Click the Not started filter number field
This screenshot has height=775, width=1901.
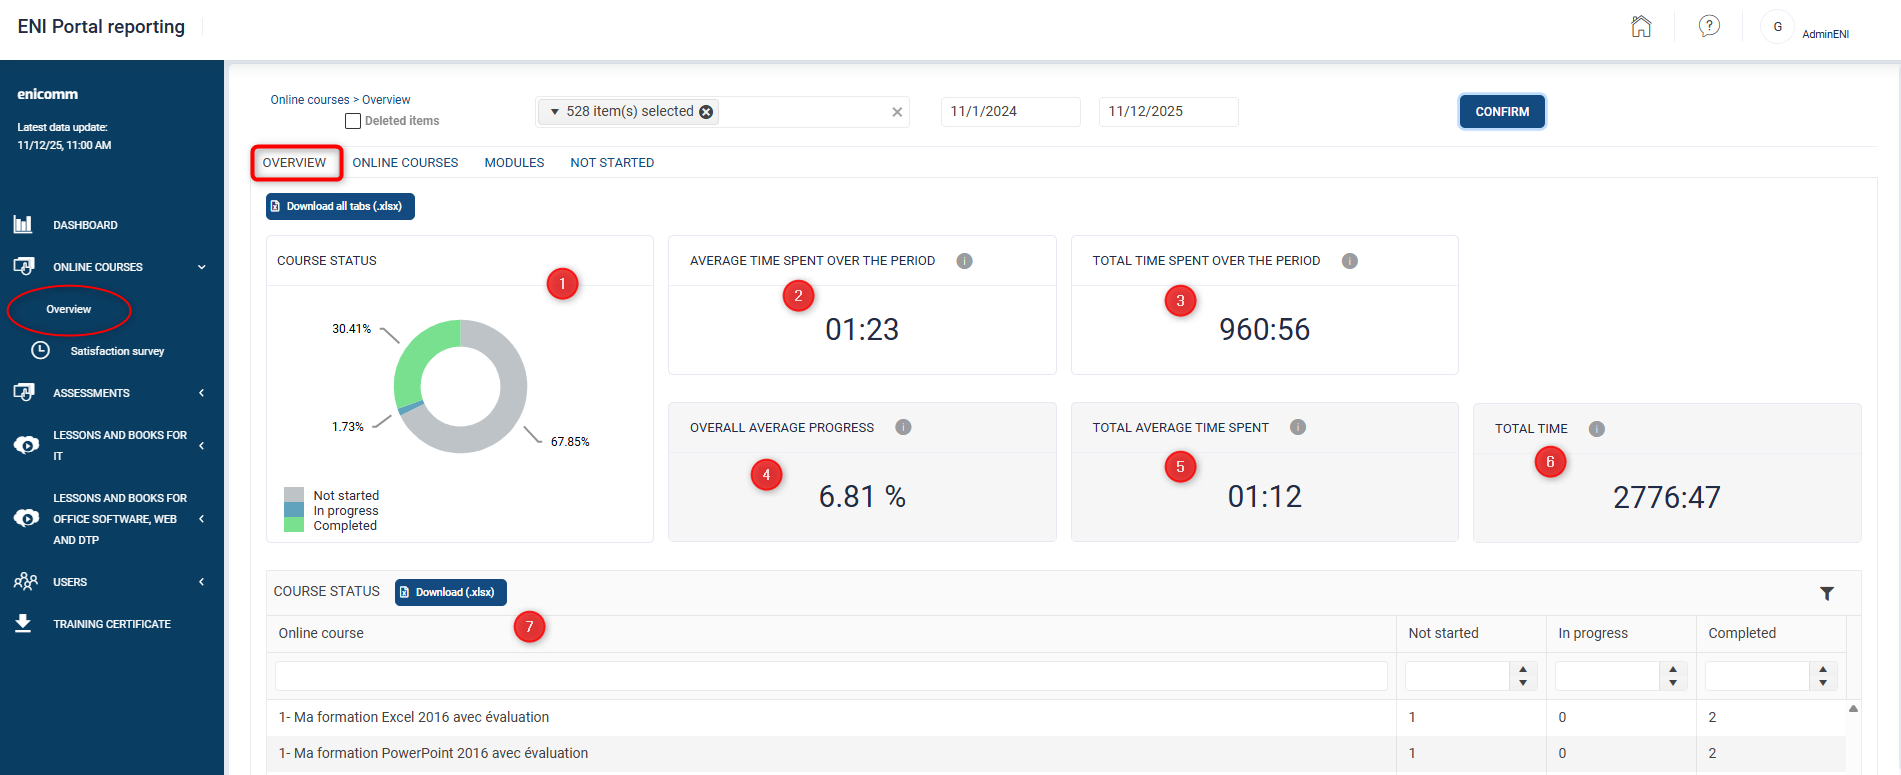(1457, 676)
